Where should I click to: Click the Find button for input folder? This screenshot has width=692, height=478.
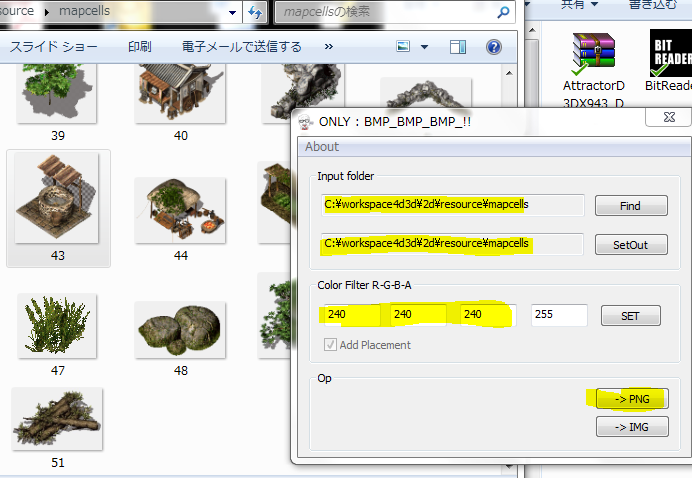tap(631, 206)
